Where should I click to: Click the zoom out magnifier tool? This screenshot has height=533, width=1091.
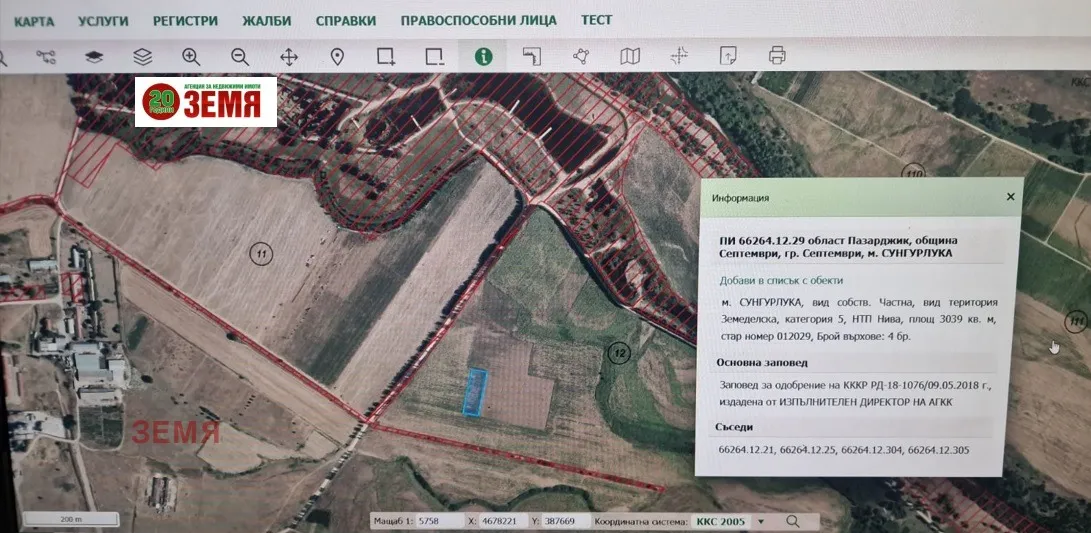pyautogui.click(x=240, y=57)
